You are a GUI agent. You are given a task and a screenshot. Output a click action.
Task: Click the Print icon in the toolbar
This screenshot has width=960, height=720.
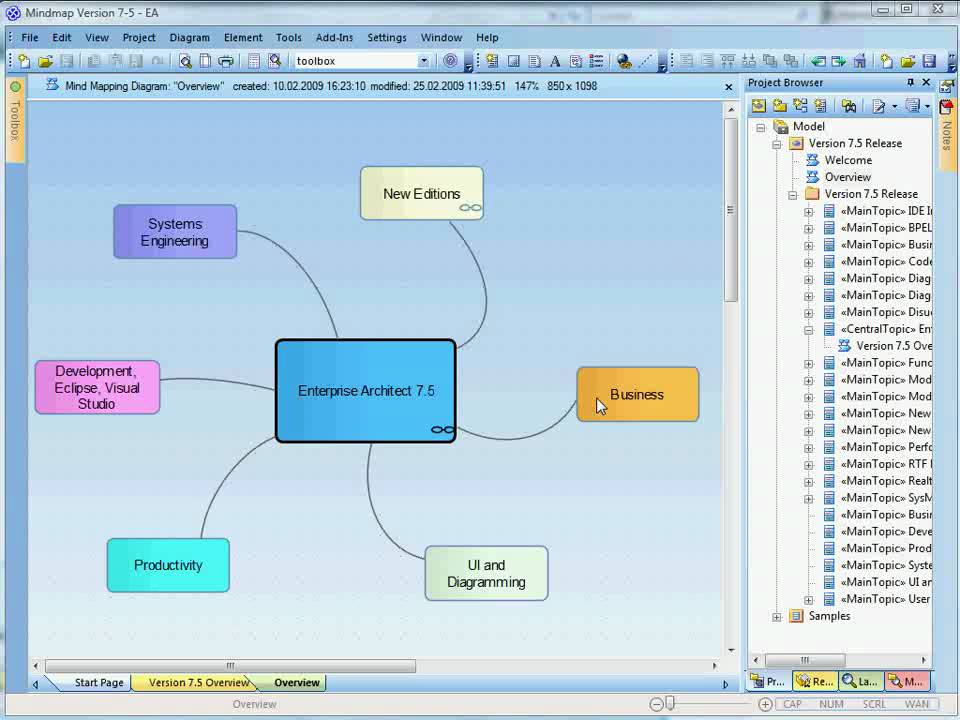click(226, 61)
